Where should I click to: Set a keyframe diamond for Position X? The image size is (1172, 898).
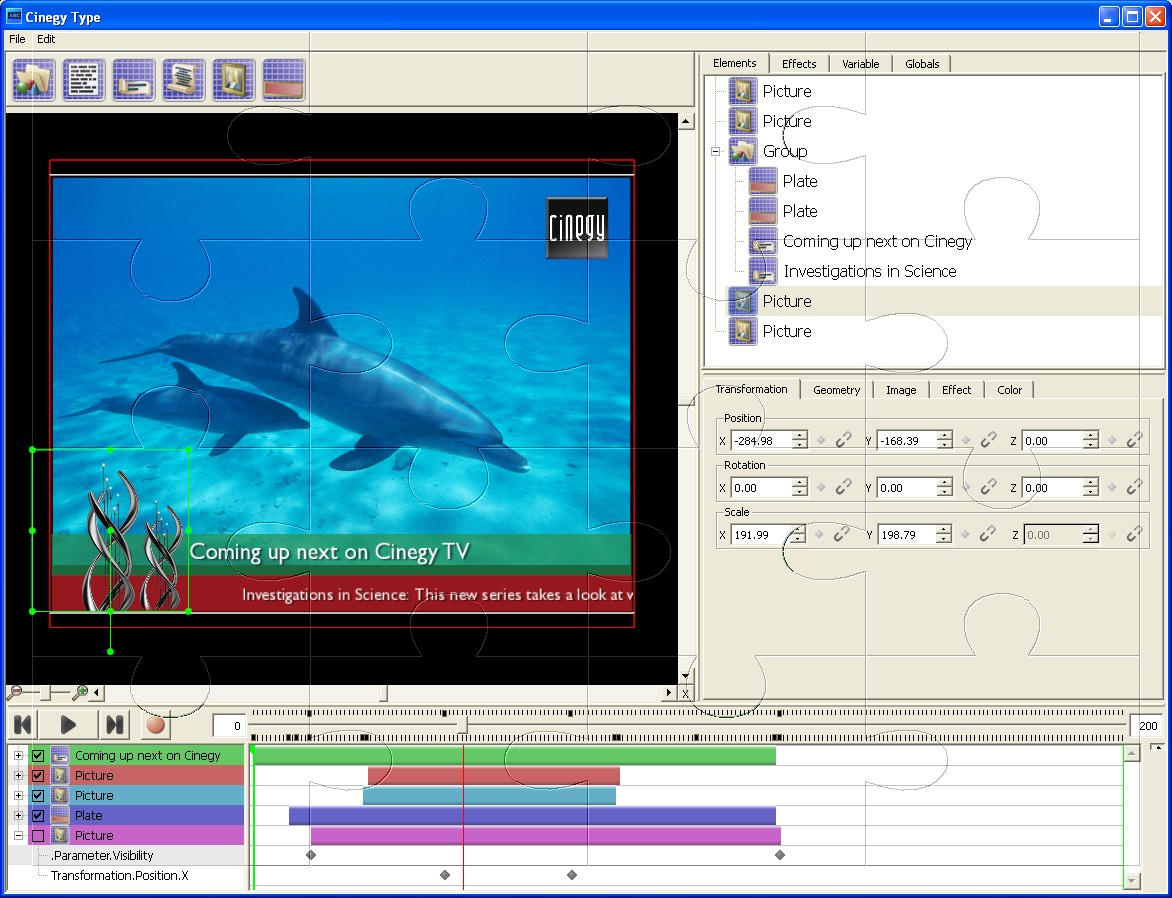(x=821, y=440)
